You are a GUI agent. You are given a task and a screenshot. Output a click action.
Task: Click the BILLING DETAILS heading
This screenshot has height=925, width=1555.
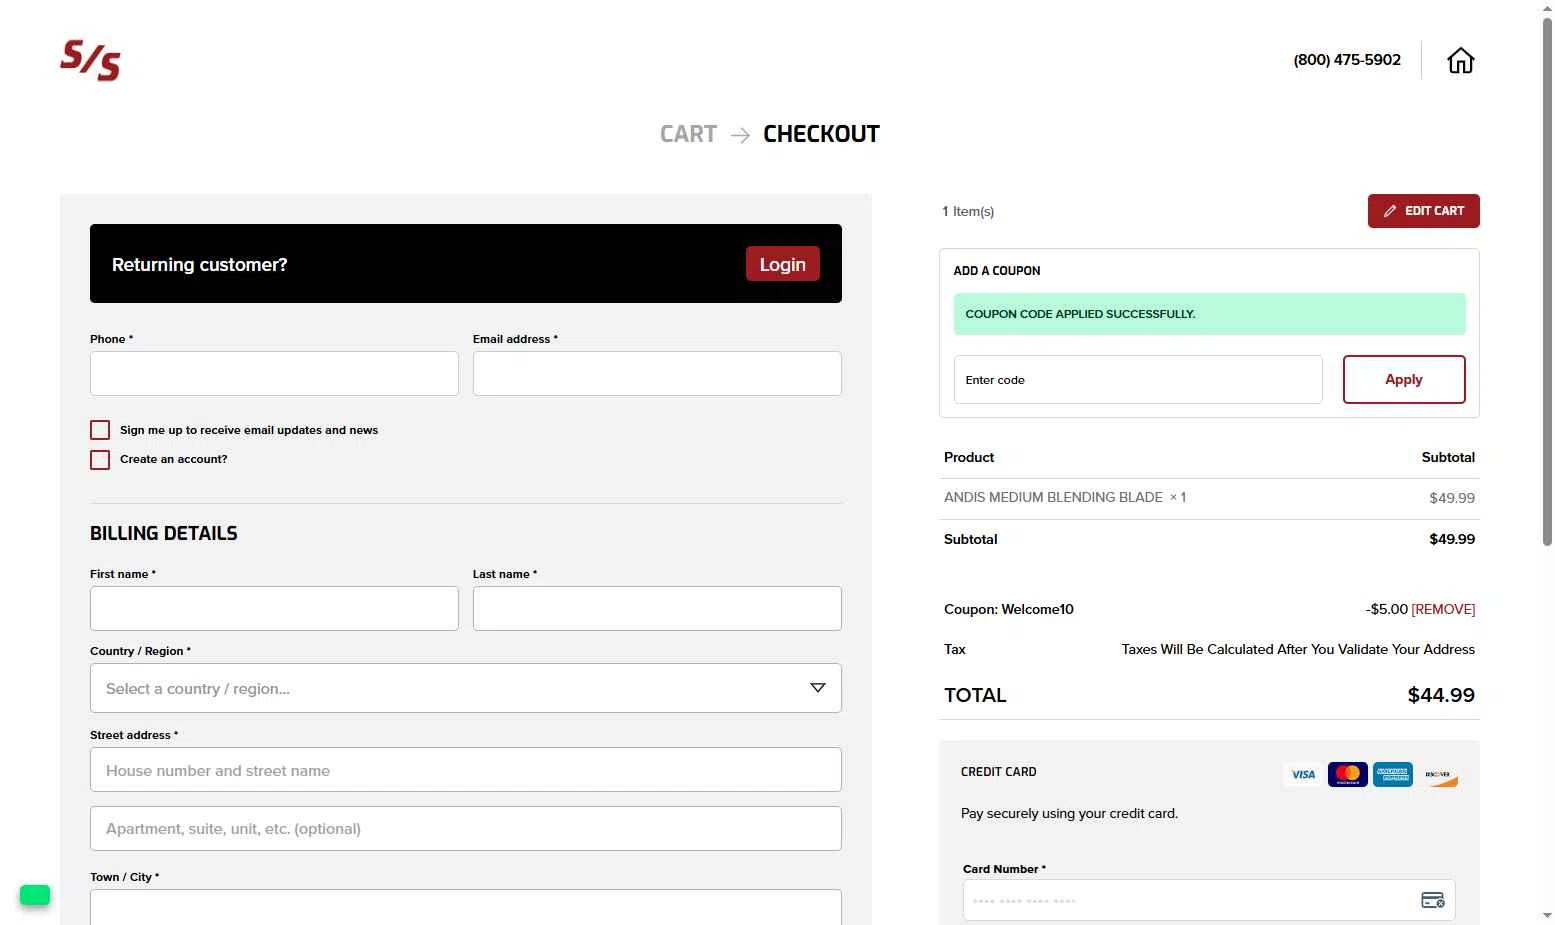click(164, 533)
